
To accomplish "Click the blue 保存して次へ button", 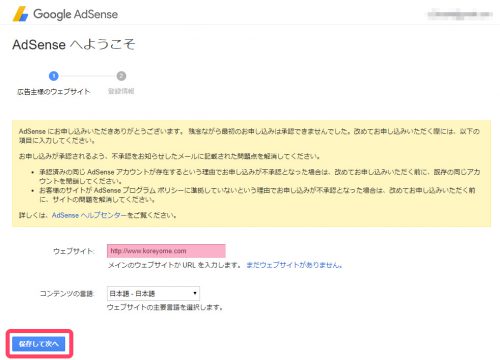I will pyautogui.click(x=39, y=344).
